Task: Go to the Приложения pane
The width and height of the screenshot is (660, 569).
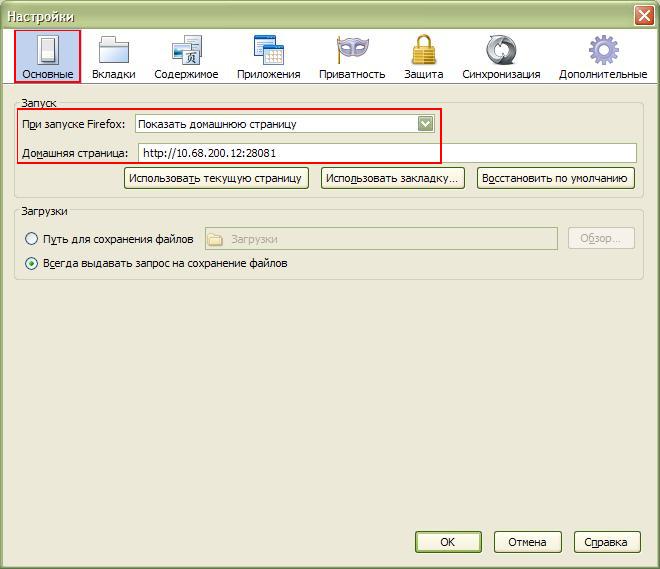Action: [x=269, y=56]
